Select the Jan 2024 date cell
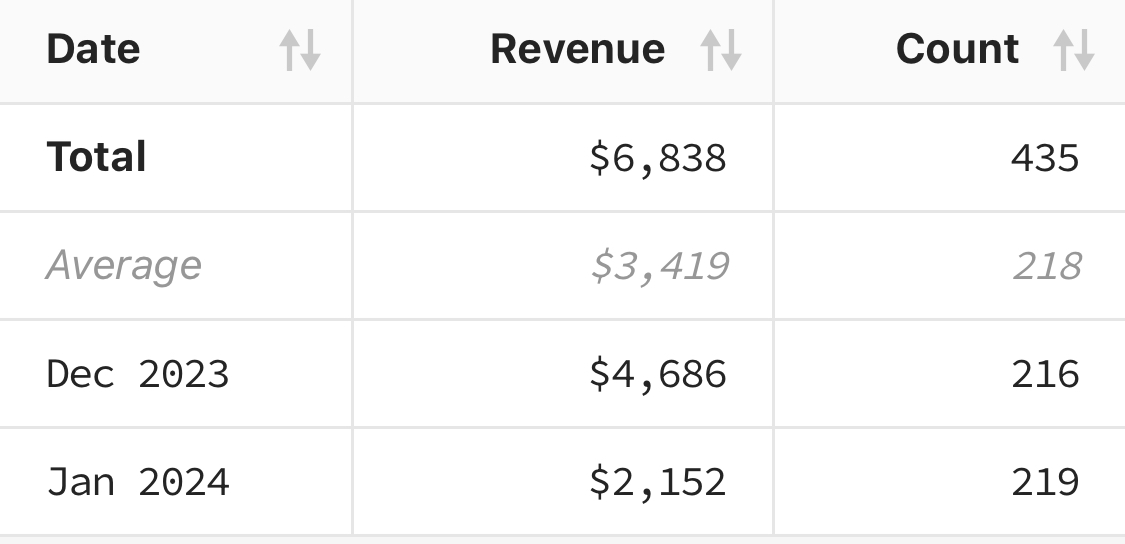This screenshot has width=1125, height=544. pyautogui.click(x=138, y=482)
